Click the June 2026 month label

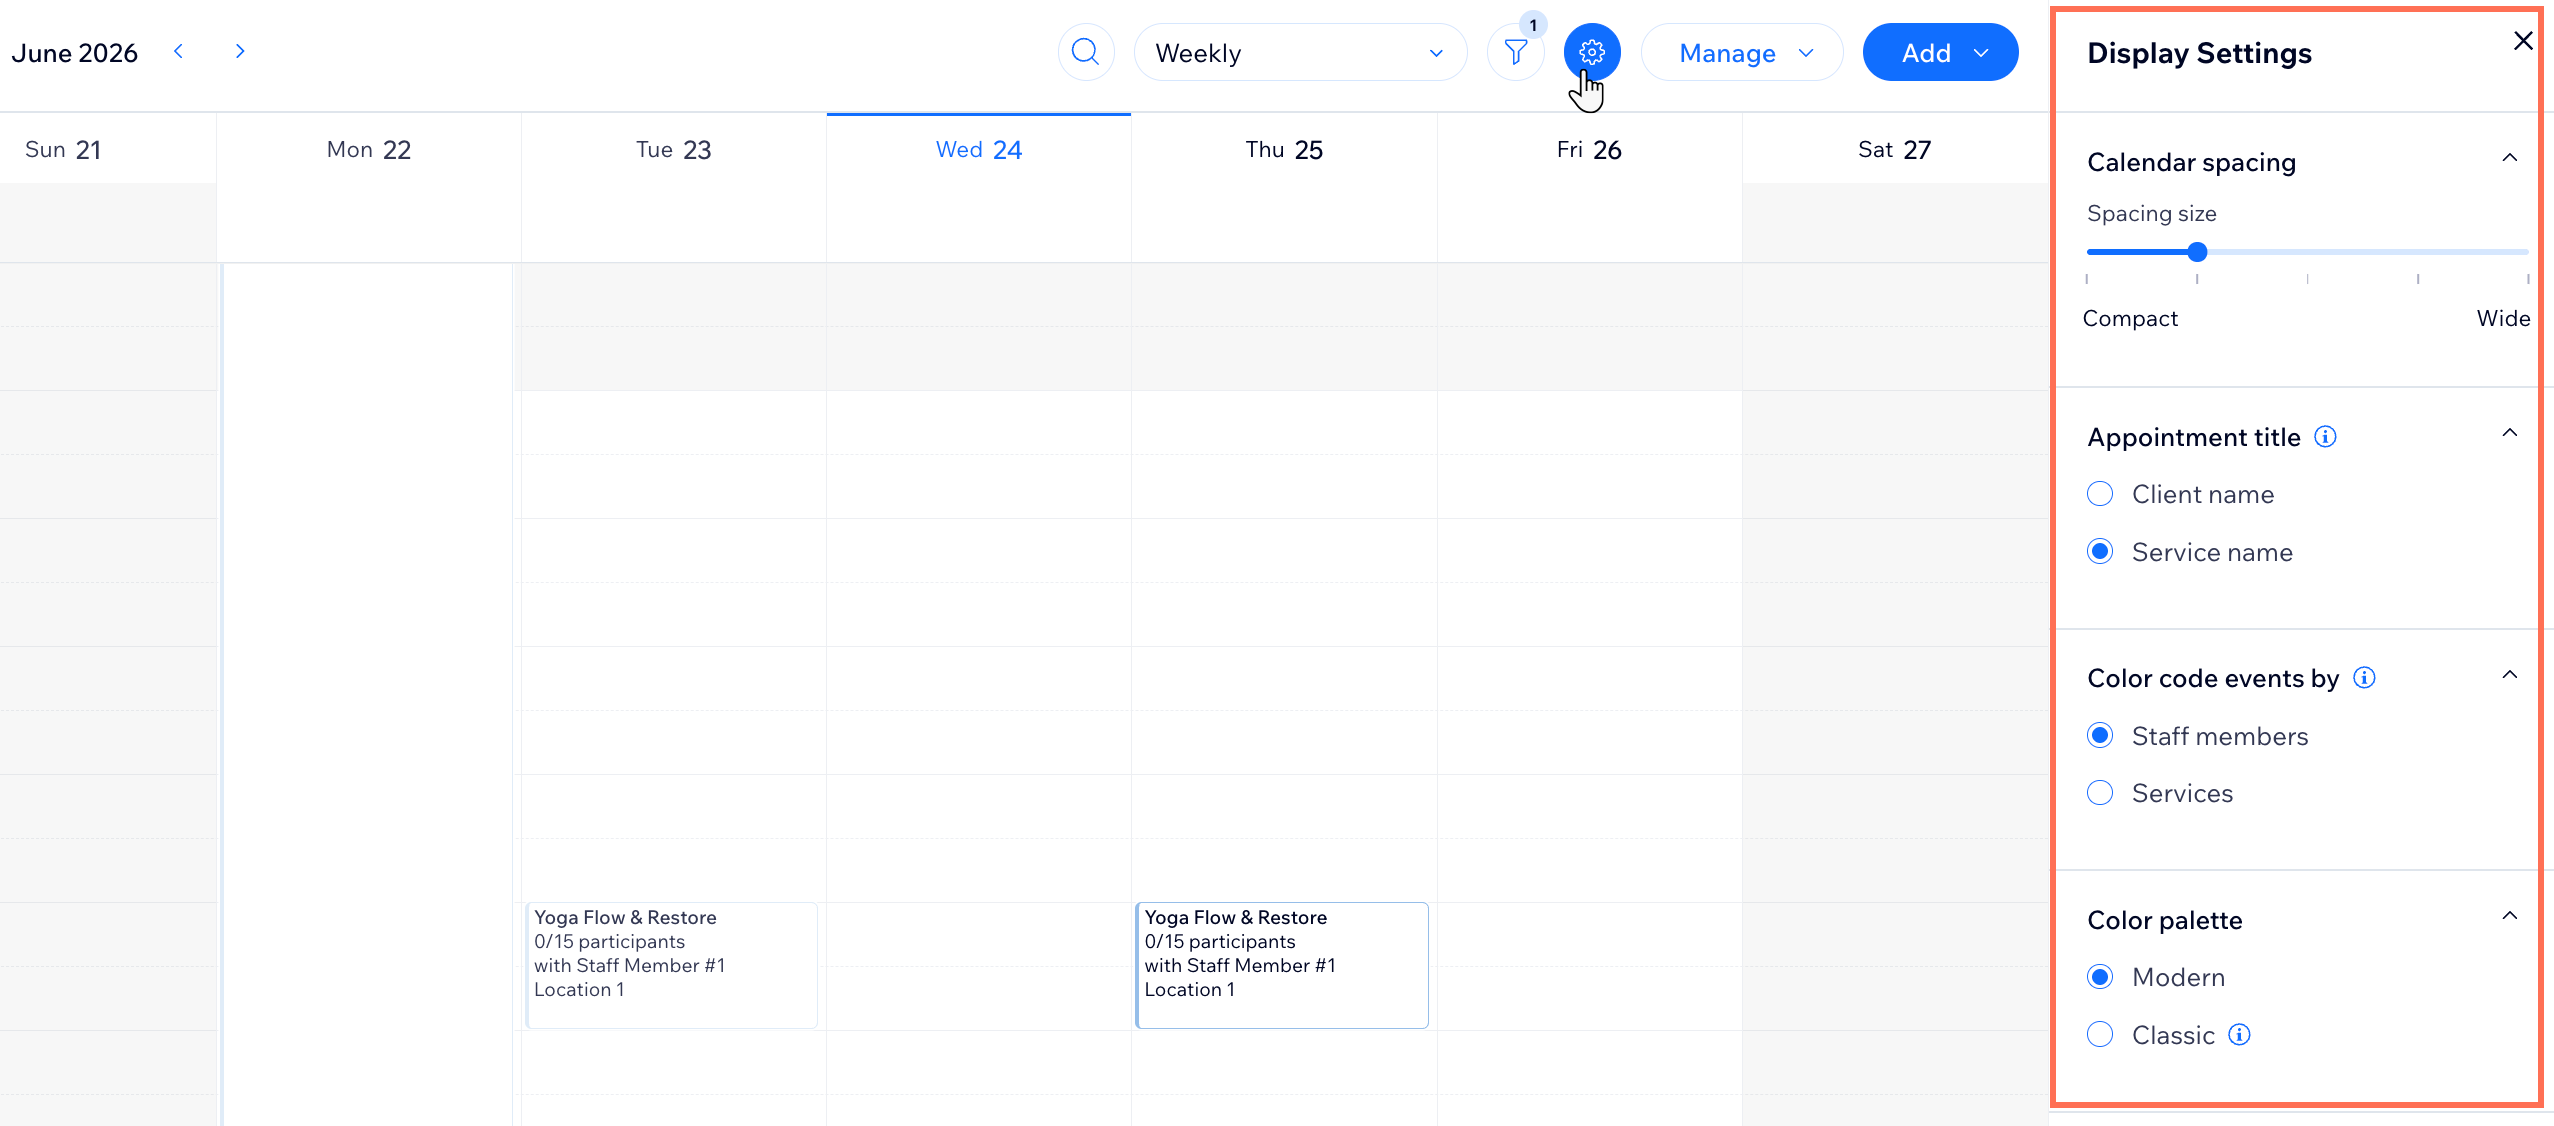tap(75, 53)
